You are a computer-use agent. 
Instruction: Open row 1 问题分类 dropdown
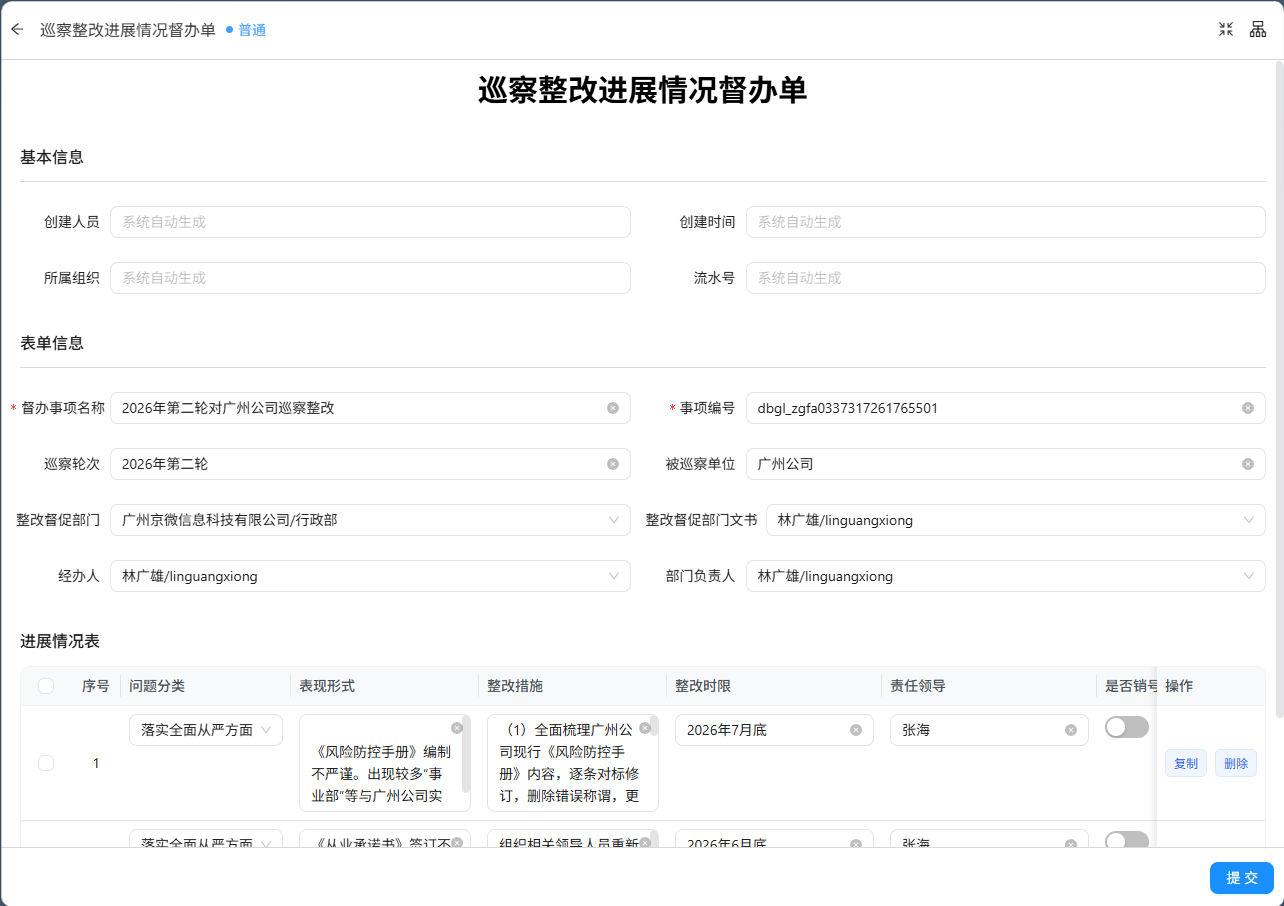(206, 730)
